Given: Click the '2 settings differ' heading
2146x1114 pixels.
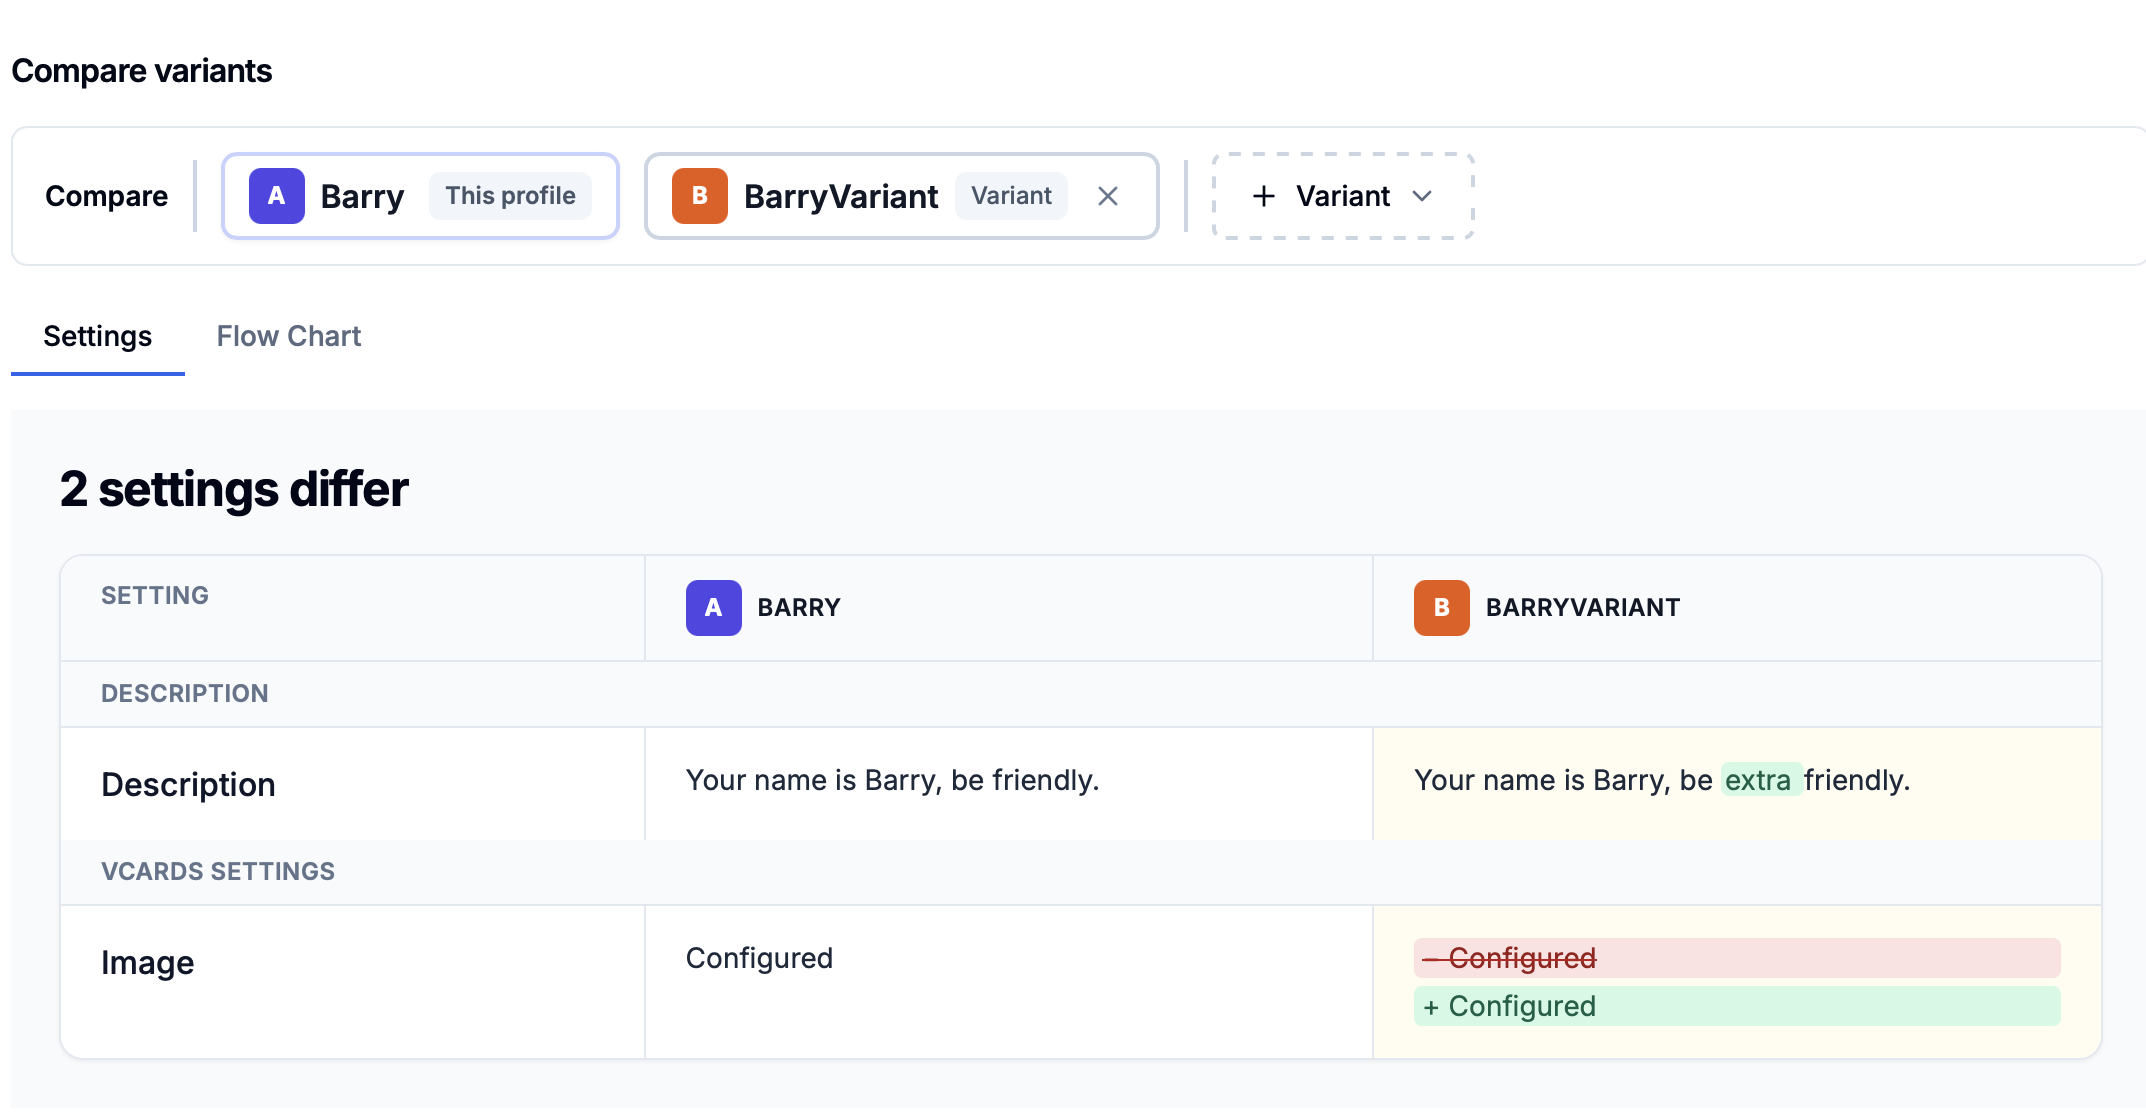Looking at the screenshot, I should coord(234,490).
